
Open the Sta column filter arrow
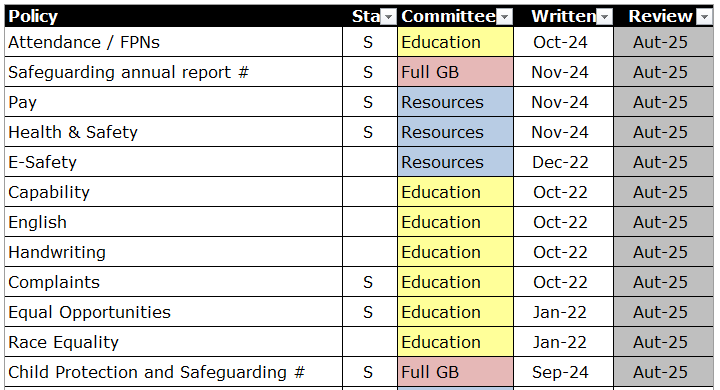click(x=388, y=17)
